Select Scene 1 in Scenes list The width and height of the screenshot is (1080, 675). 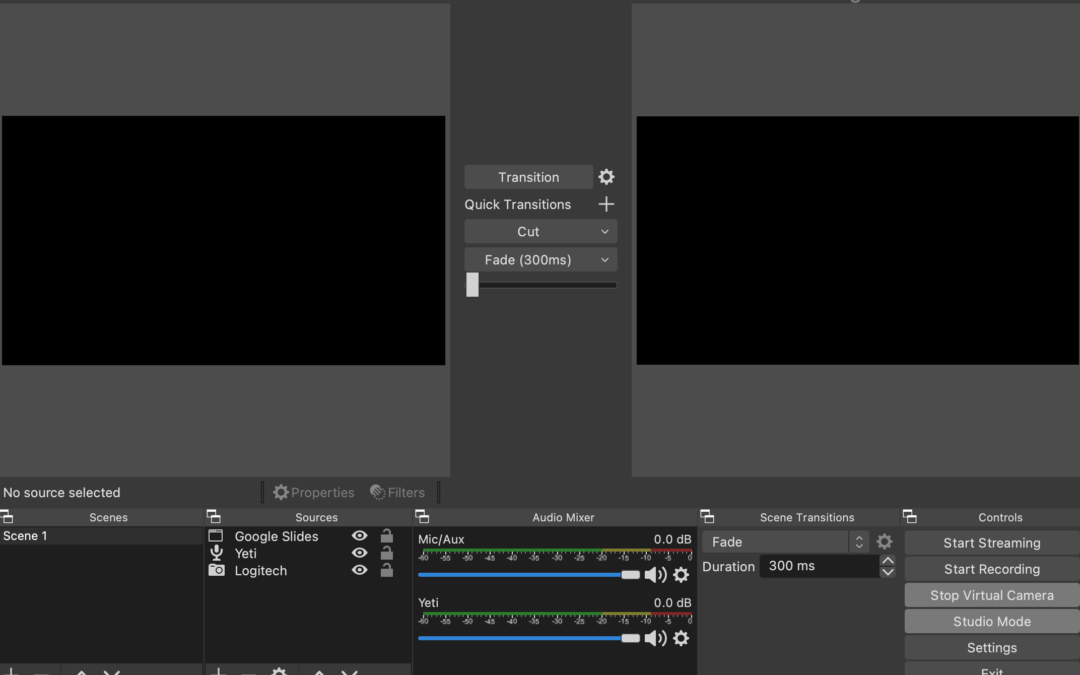click(100, 536)
